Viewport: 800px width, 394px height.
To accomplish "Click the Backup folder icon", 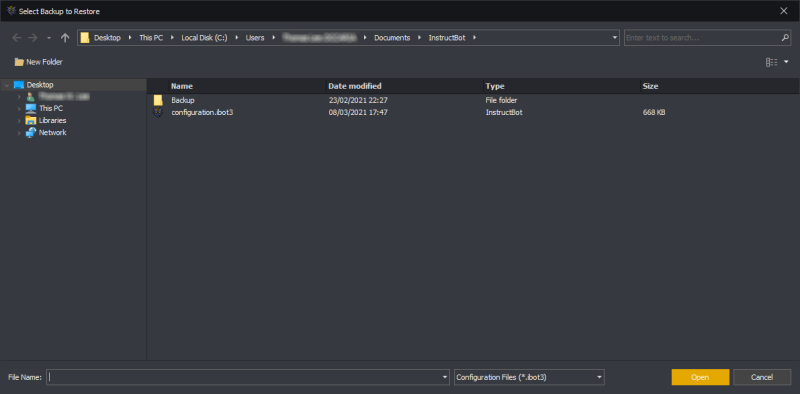I will point(158,100).
